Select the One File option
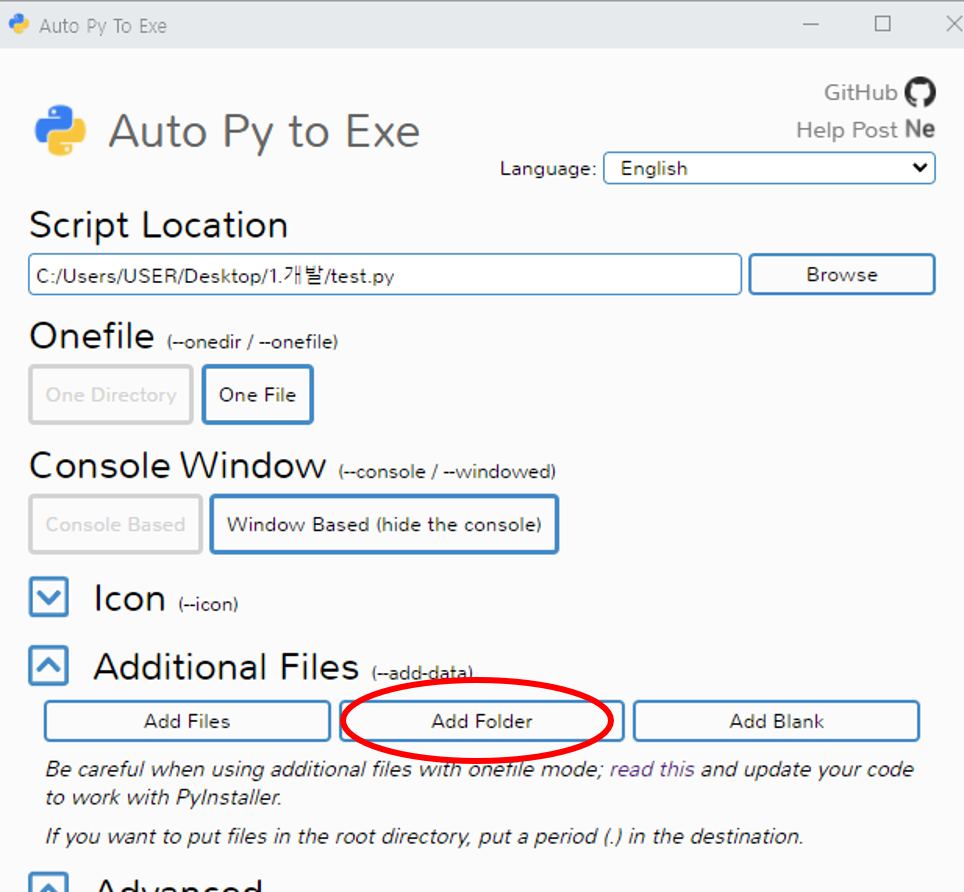964x892 pixels. pyautogui.click(x=258, y=395)
